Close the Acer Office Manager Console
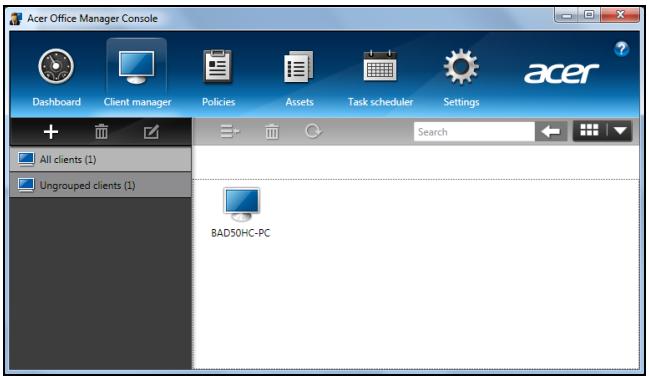Image resolution: width=649 pixels, height=376 pixels. click(620, 15)
